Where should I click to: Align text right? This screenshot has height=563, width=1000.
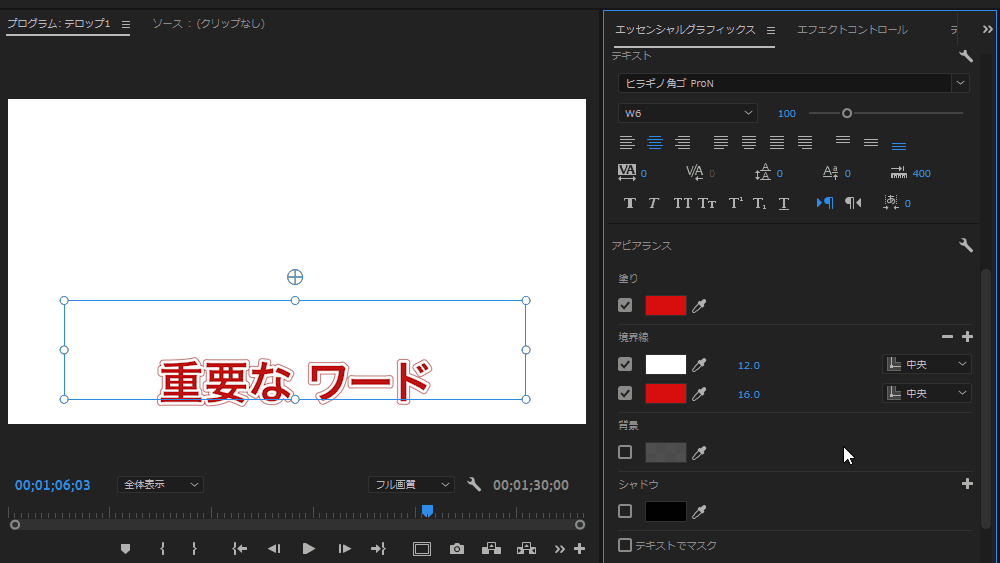pyautogui.click(x=682, y=143)
